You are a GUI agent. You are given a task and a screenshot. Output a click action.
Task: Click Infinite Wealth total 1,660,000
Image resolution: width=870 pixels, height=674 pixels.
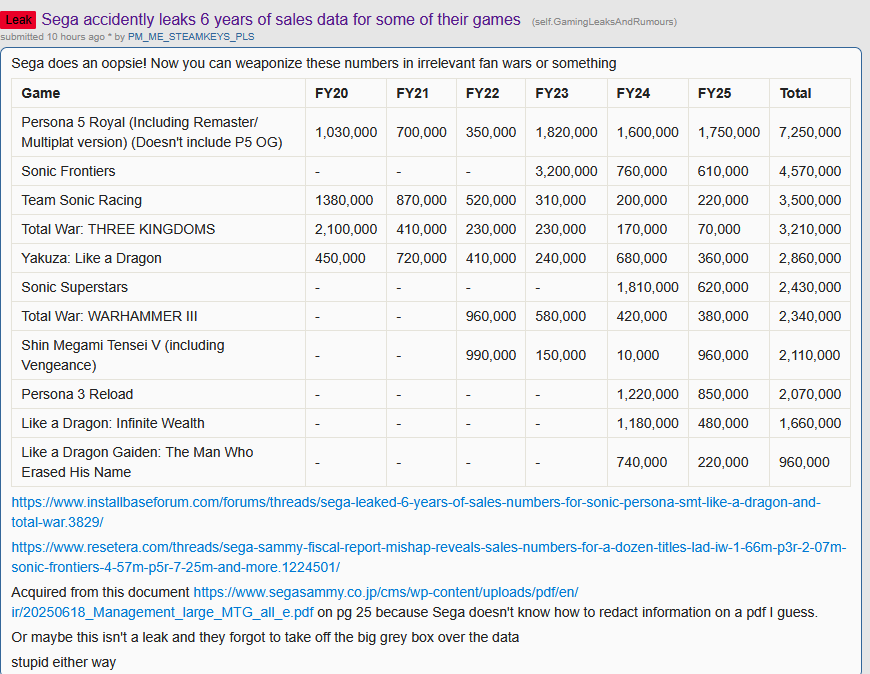(x=810, y=423)
